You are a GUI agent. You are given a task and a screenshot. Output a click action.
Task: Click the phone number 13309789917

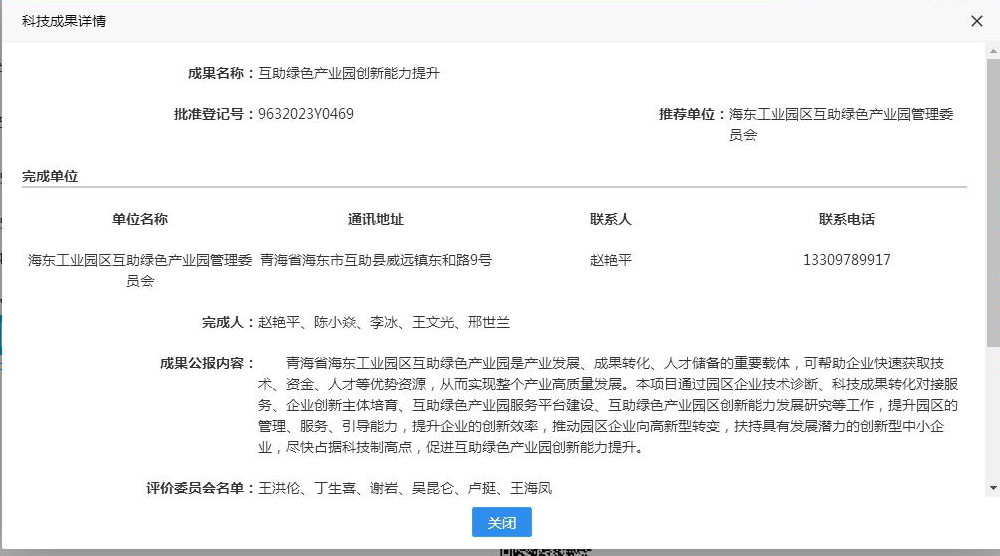847,260
